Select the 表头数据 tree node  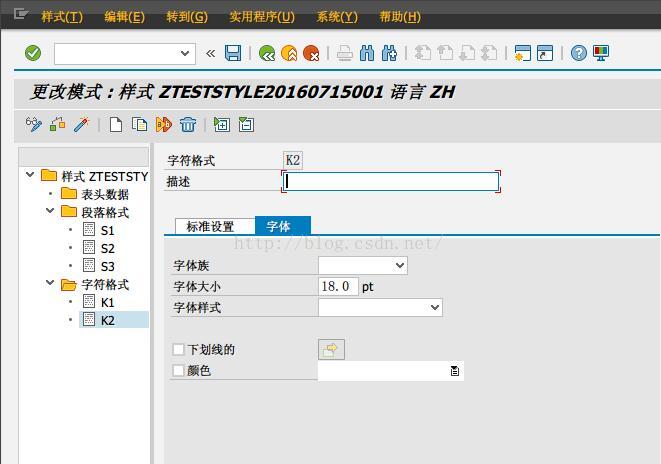[x=105, y=194]
